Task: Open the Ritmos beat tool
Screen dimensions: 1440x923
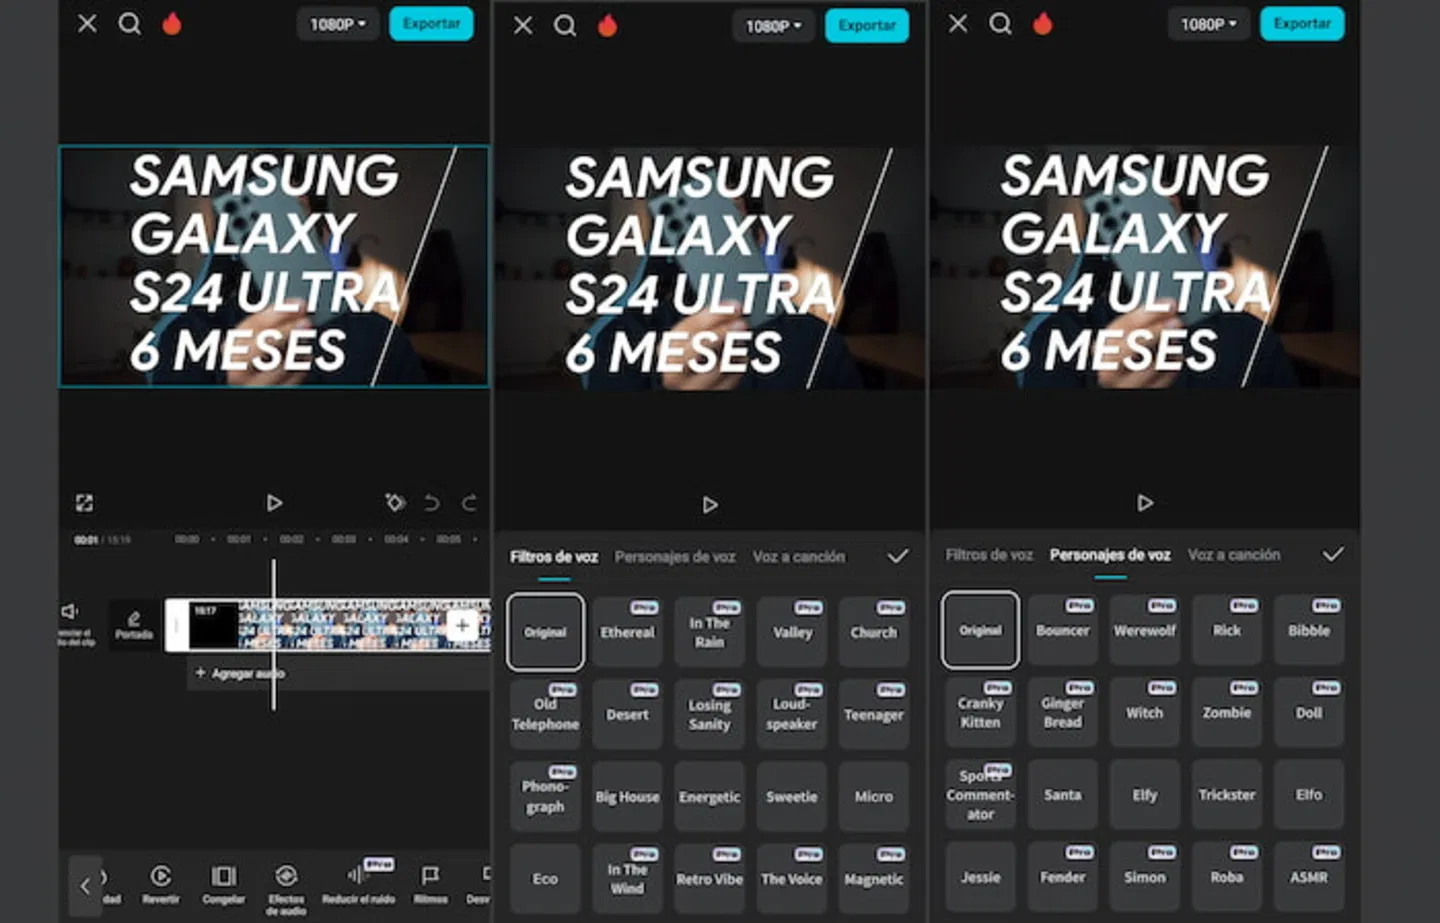Action: (431, 884)
